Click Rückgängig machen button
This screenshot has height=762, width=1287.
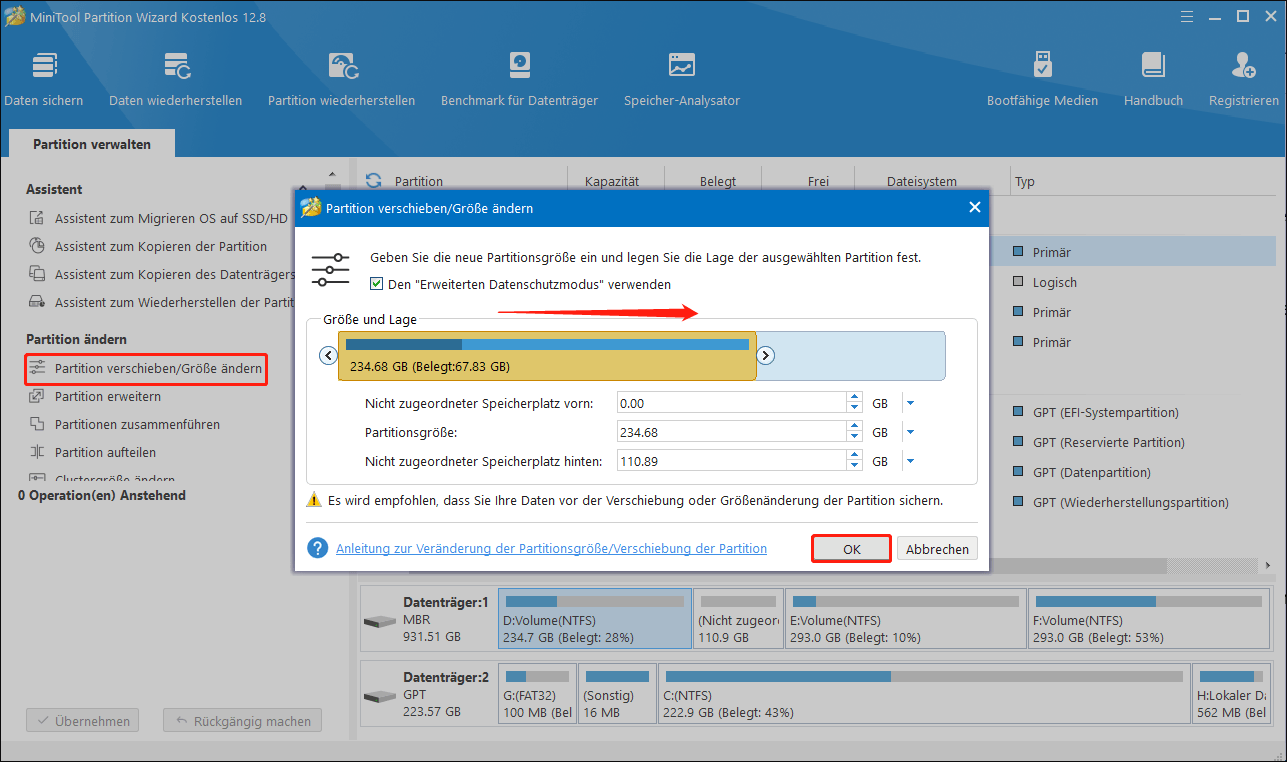click(243, 720)
